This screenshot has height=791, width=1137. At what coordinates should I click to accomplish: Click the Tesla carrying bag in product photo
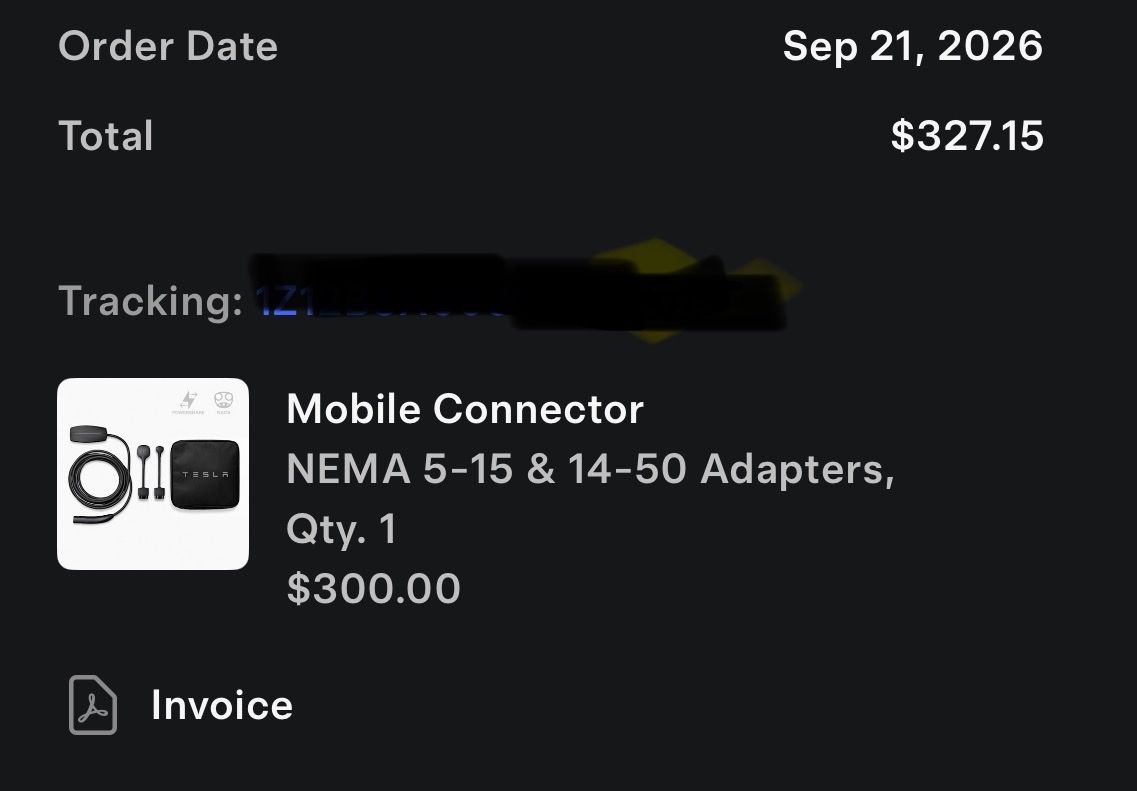(x=205, y=474)
